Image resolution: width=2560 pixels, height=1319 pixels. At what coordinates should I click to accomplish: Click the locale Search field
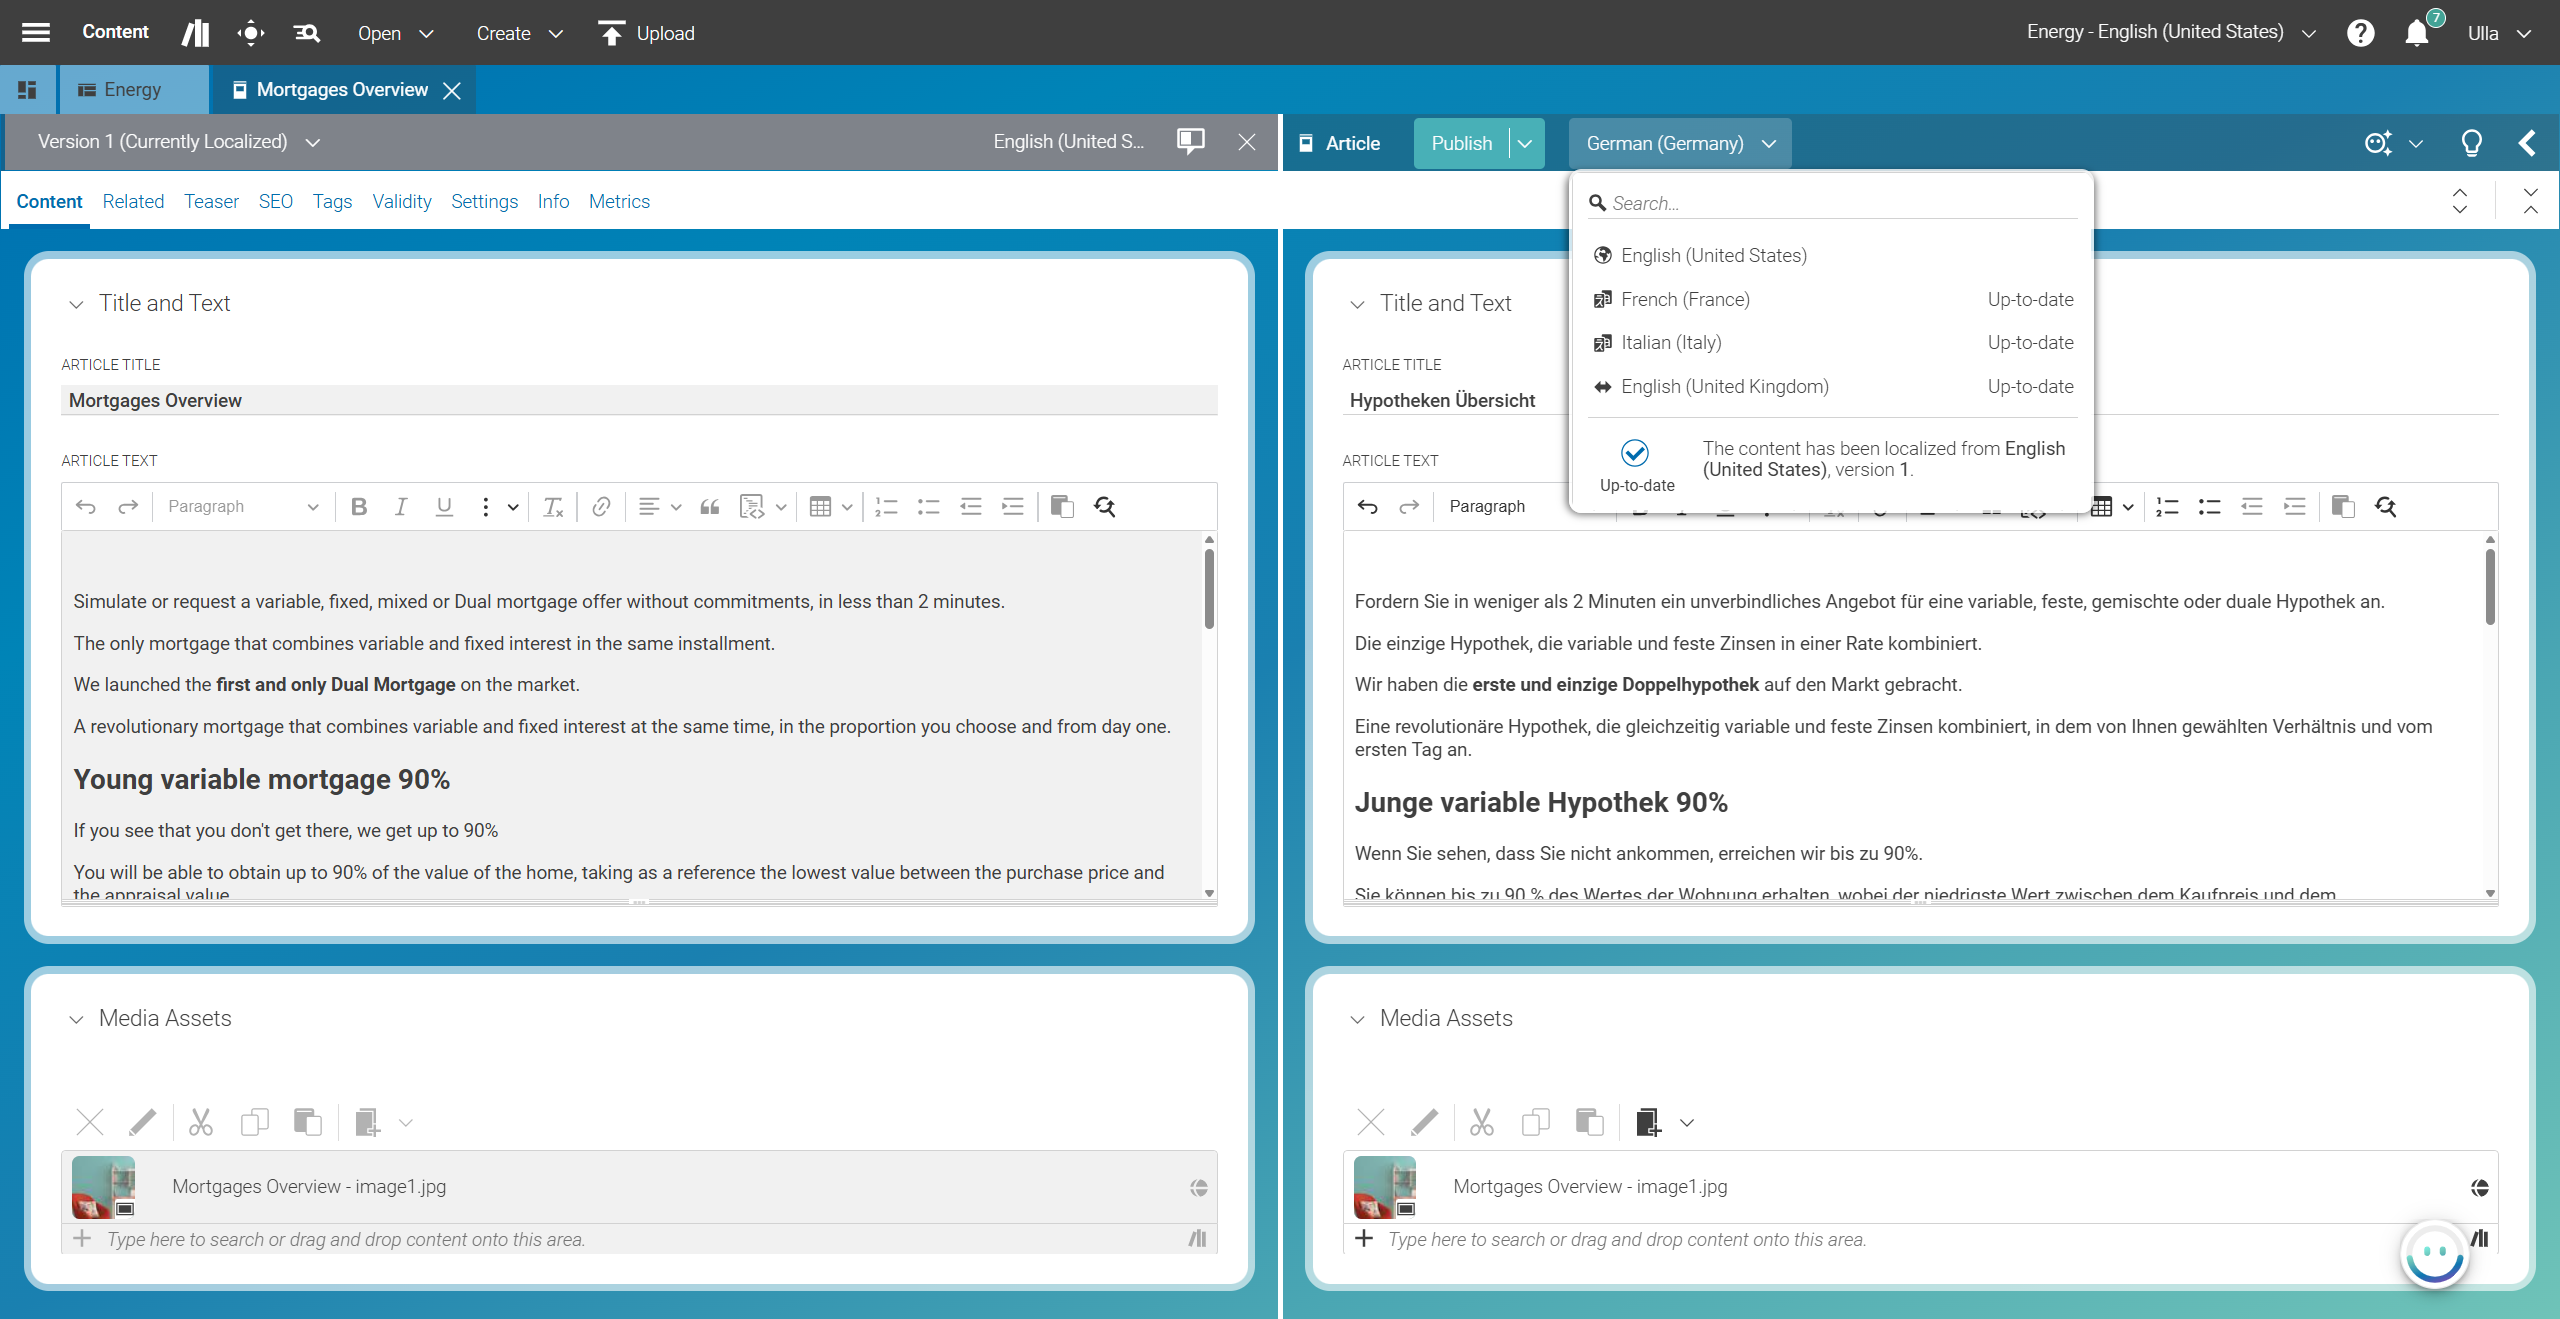(1840, 203)
